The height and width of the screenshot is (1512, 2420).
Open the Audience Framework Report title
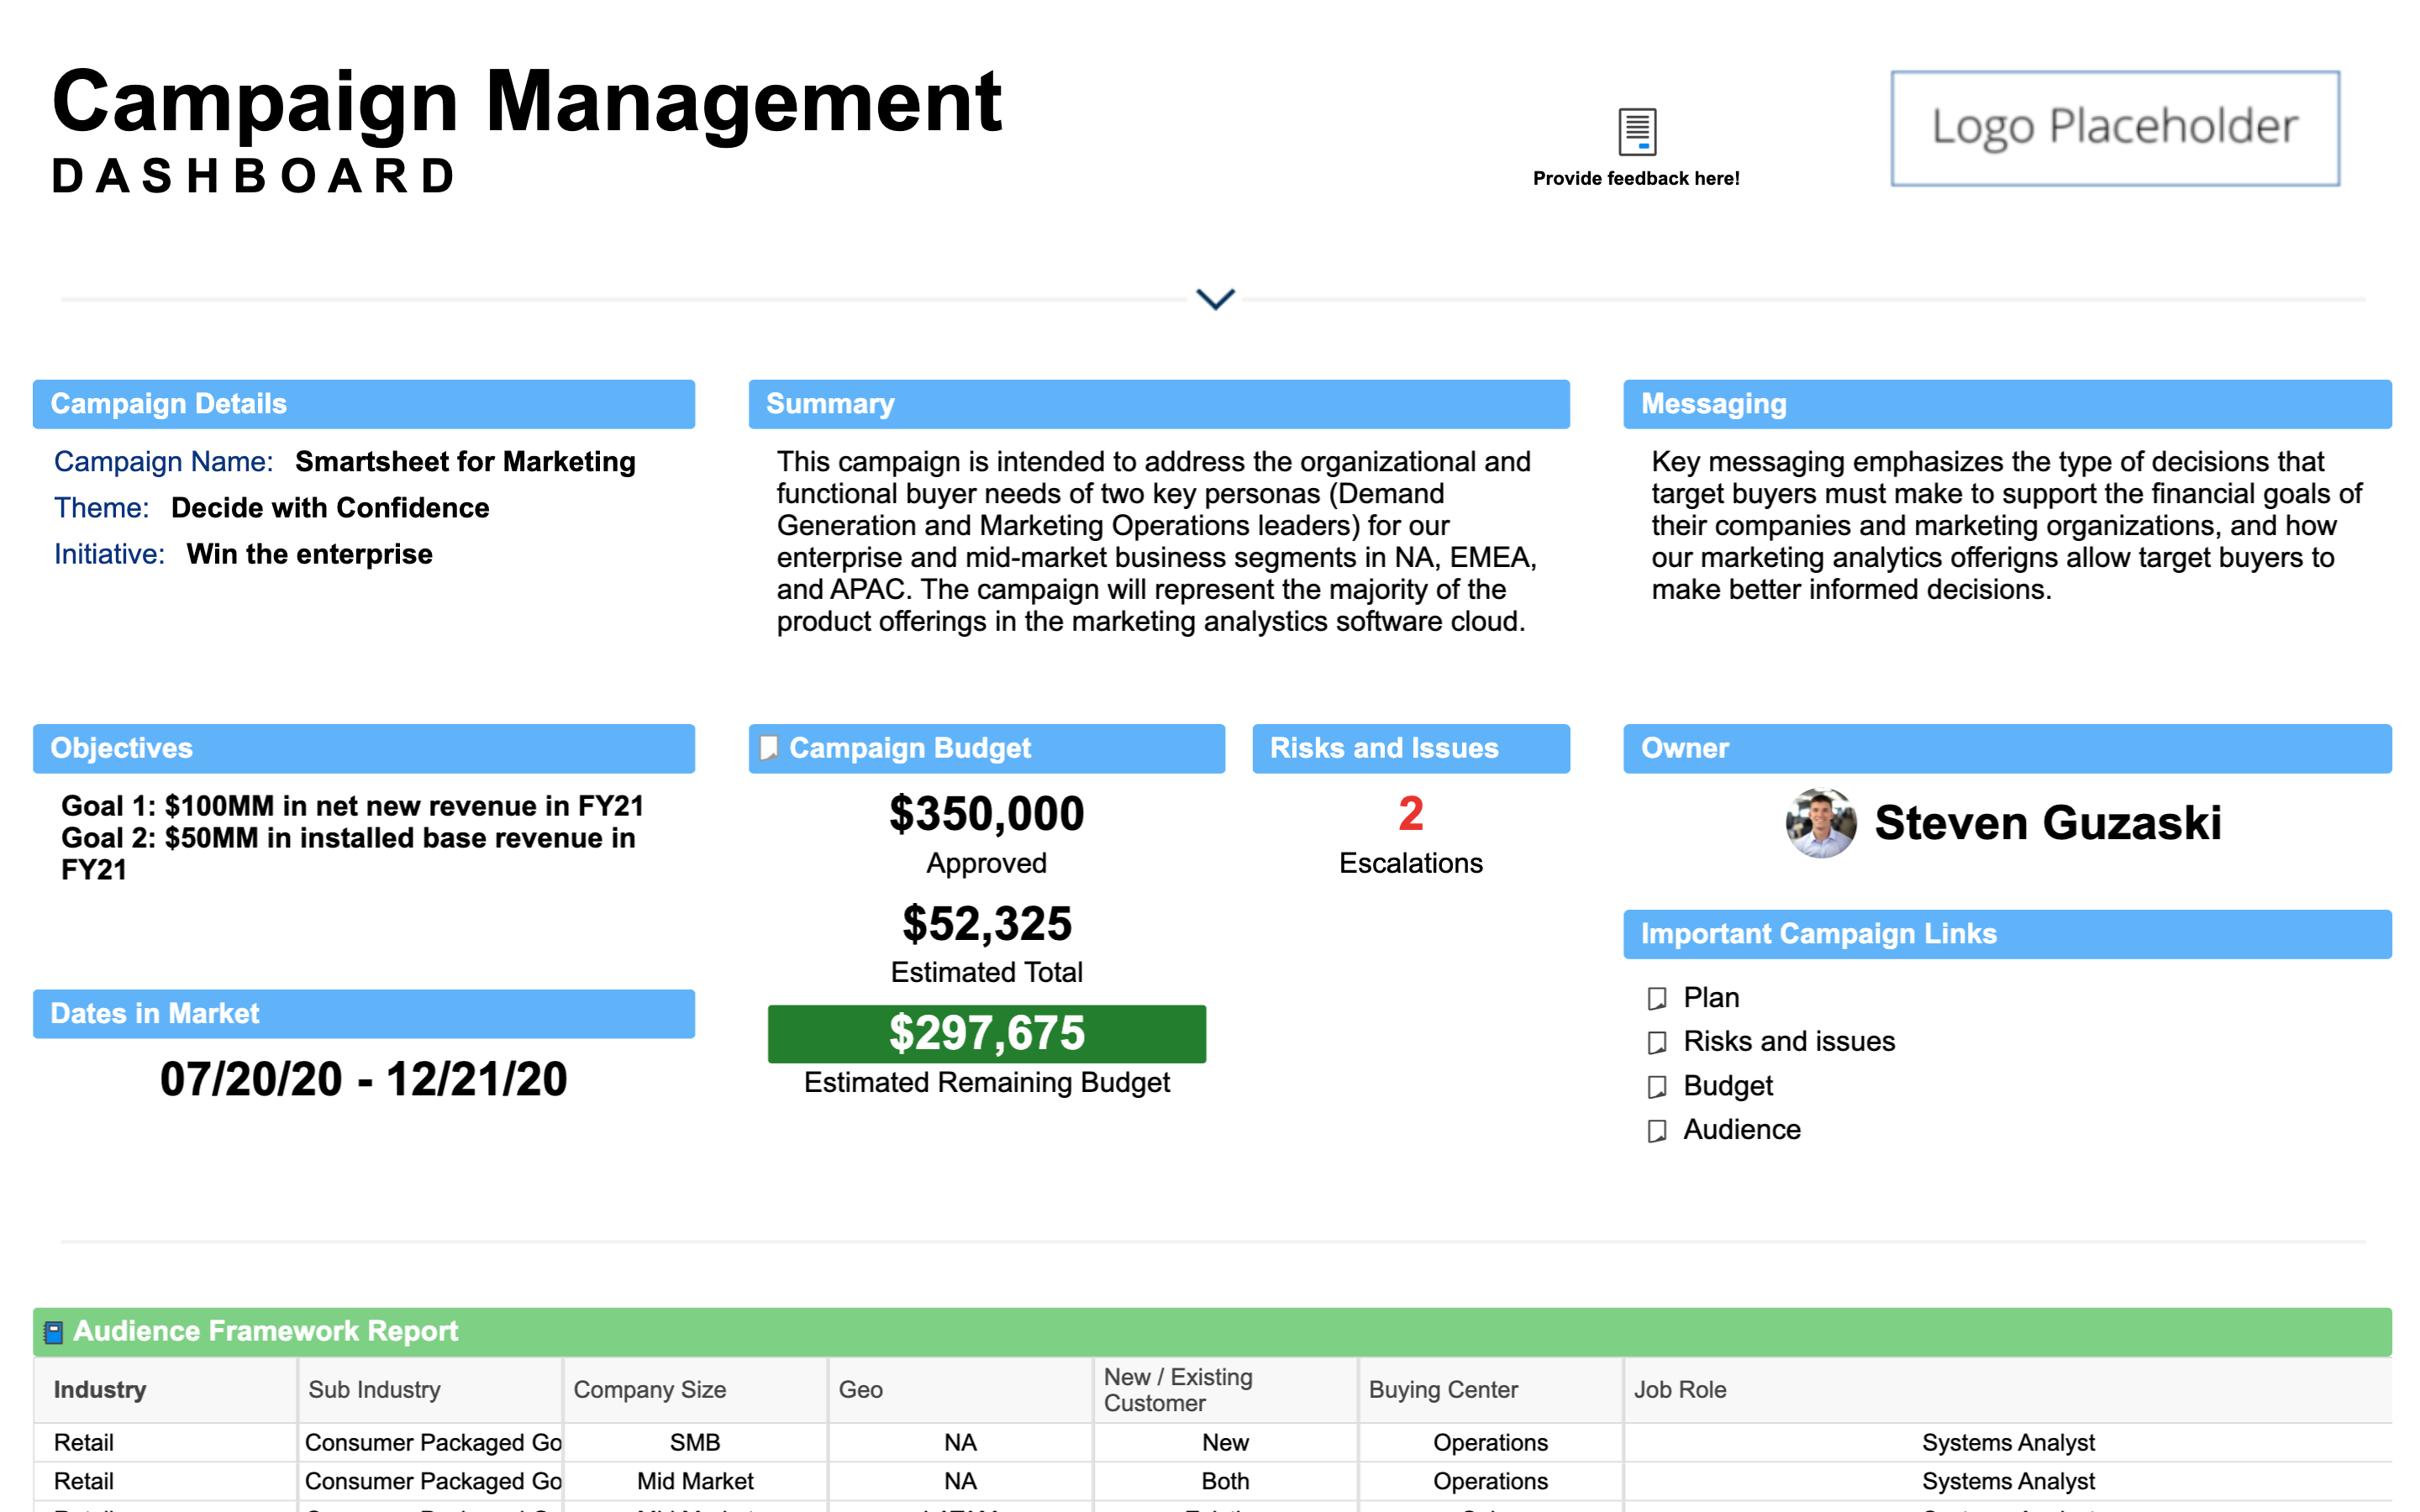coord(265,1331)
